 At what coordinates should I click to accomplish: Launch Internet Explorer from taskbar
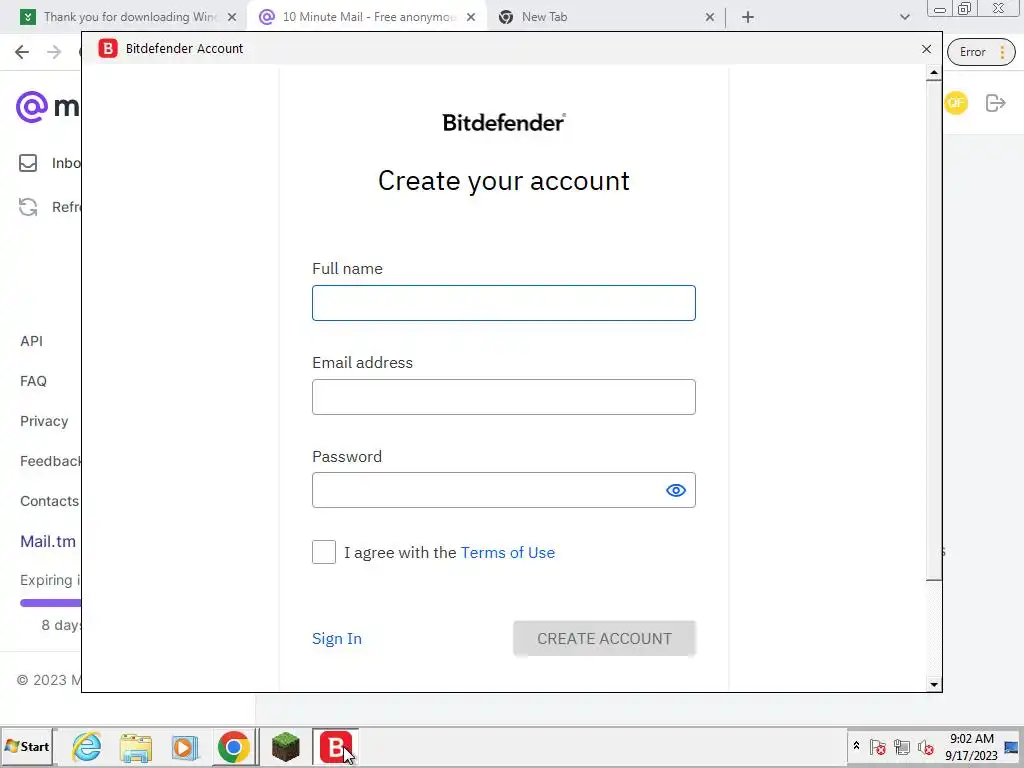click(x=87, y=747)
